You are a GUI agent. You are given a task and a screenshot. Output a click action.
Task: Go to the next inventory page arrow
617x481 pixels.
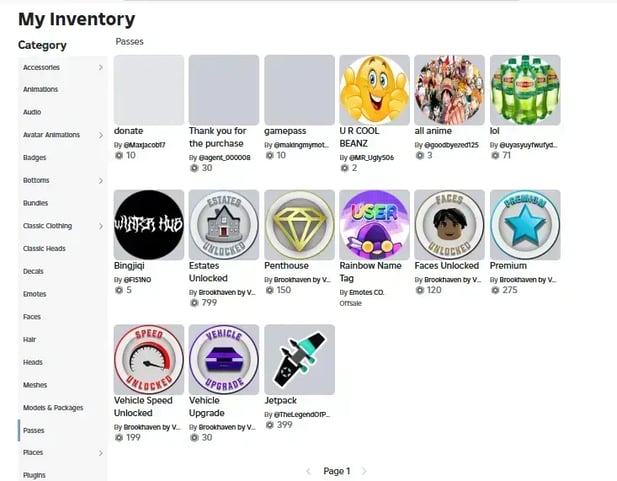point(364,471)
